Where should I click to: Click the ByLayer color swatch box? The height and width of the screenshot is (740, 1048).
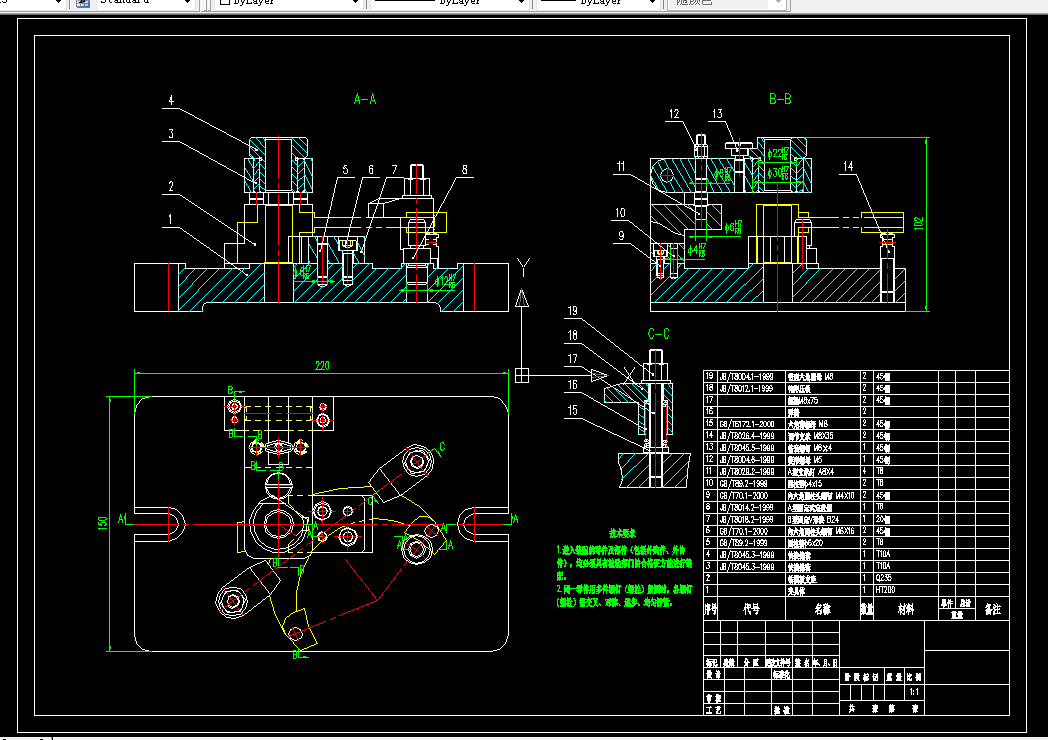click(225, 2)
